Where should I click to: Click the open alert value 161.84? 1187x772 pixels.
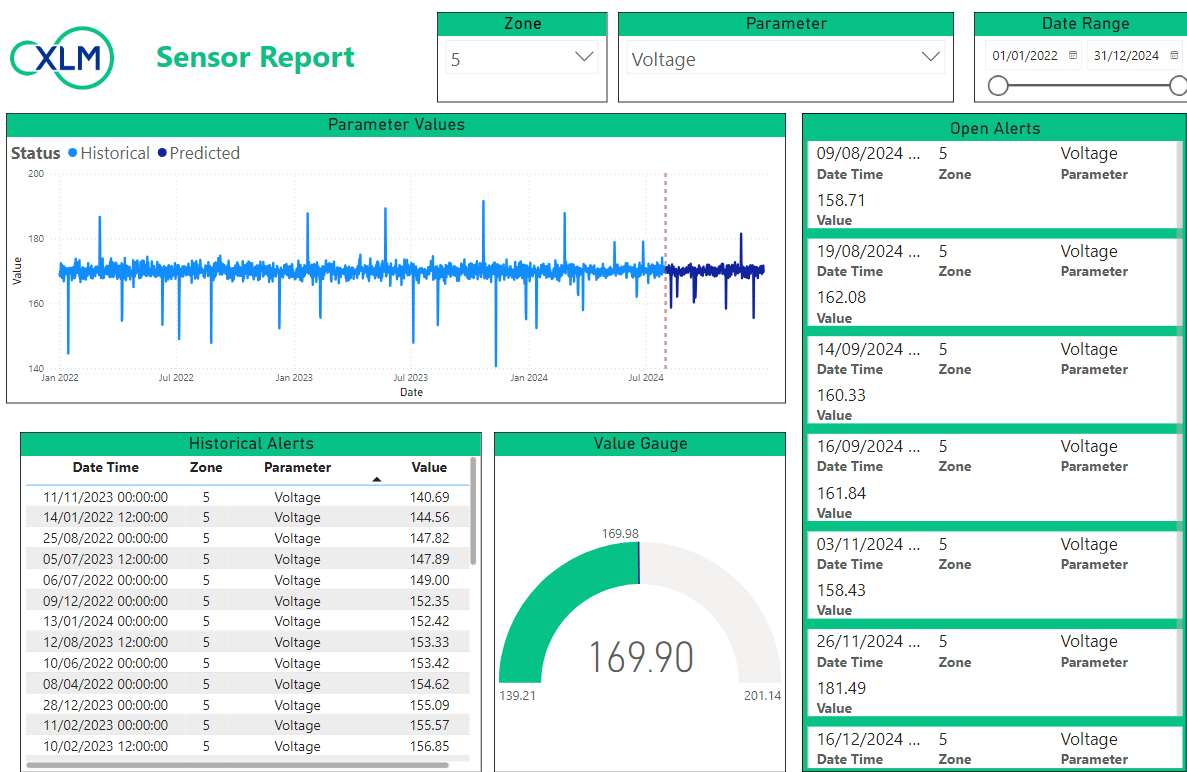pyautogui.click(x=841, y=493)
